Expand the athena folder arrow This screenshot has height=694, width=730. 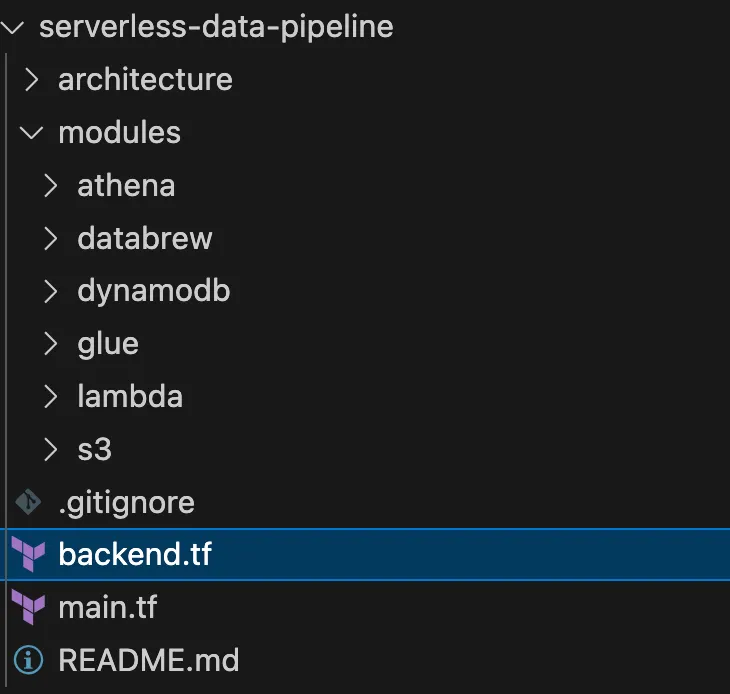tap(52, 185)
